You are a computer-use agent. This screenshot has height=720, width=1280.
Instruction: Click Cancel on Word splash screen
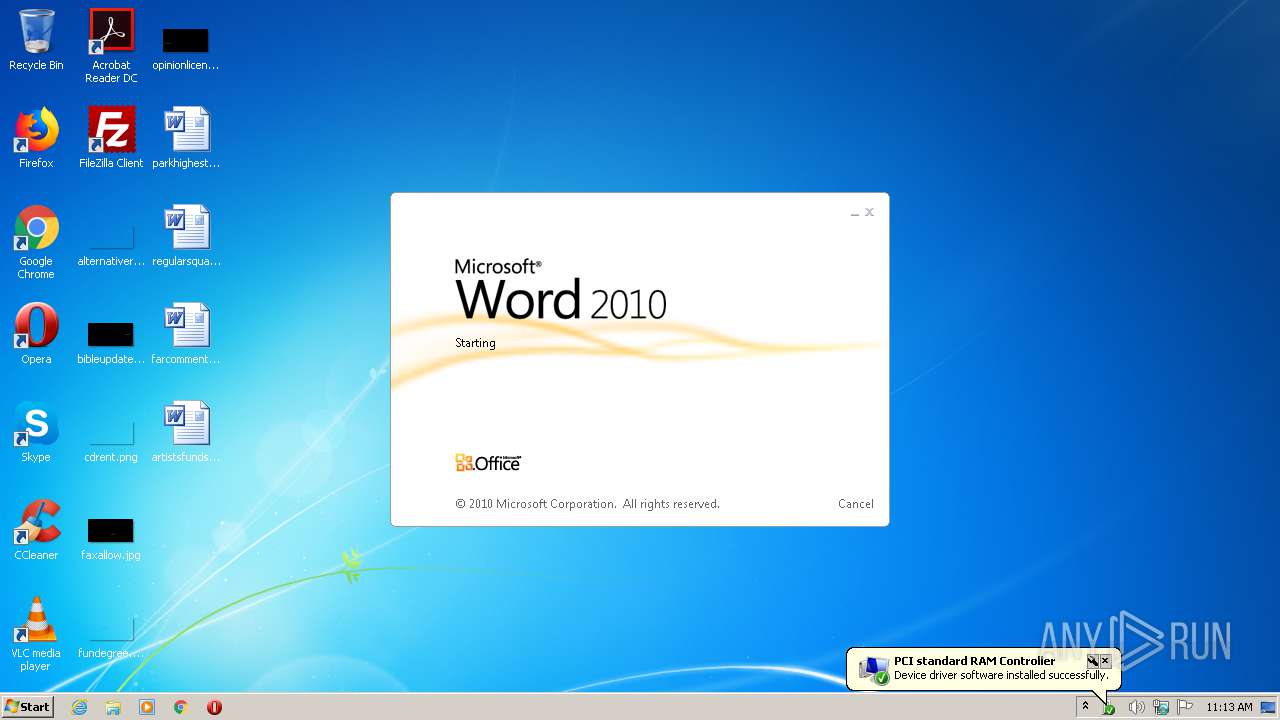[856, 504]
